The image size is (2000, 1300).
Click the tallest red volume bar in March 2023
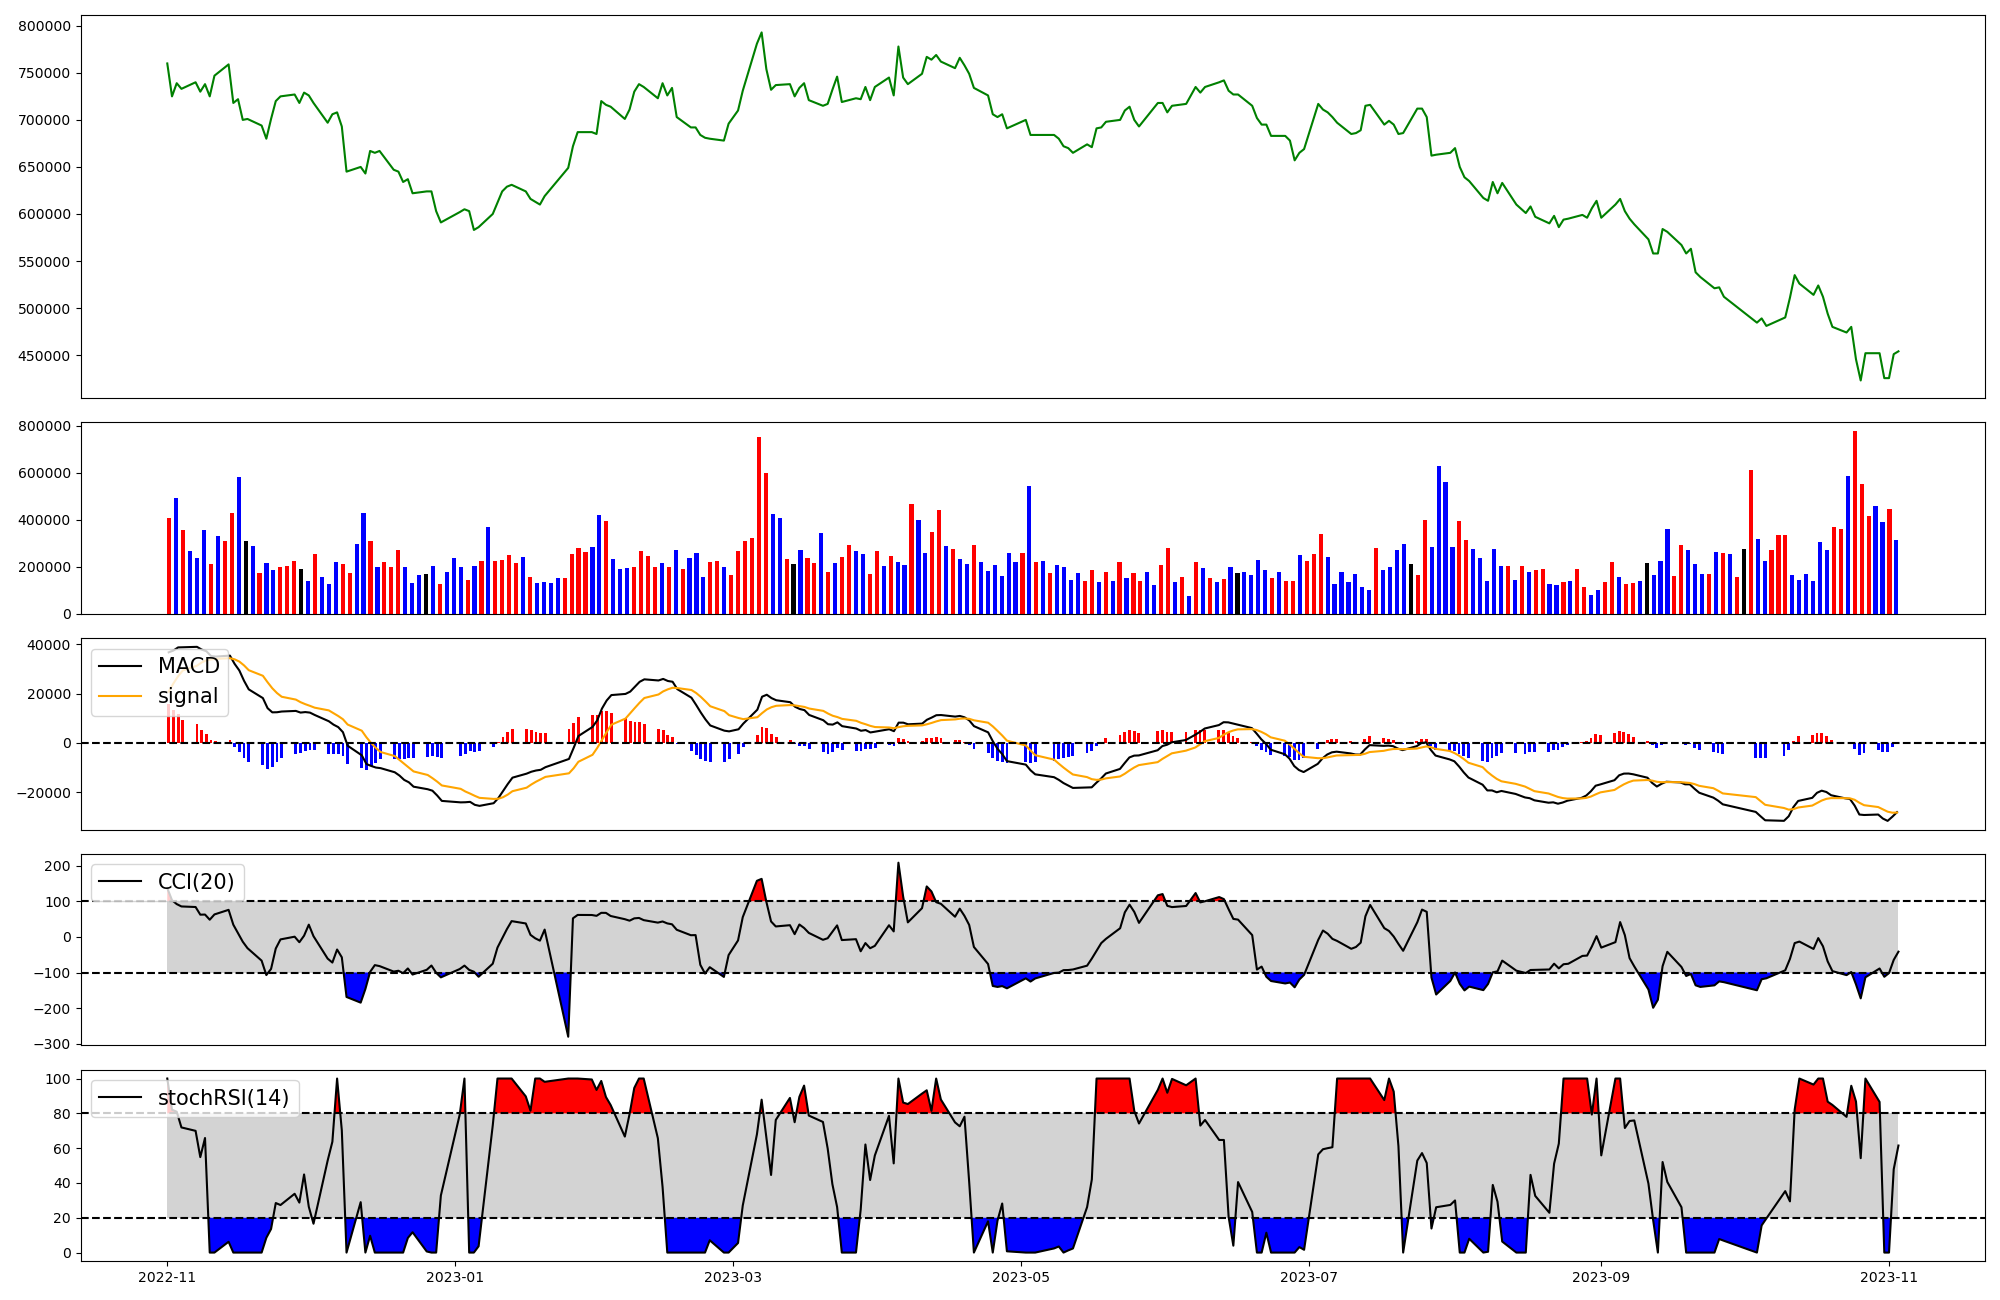759,525
